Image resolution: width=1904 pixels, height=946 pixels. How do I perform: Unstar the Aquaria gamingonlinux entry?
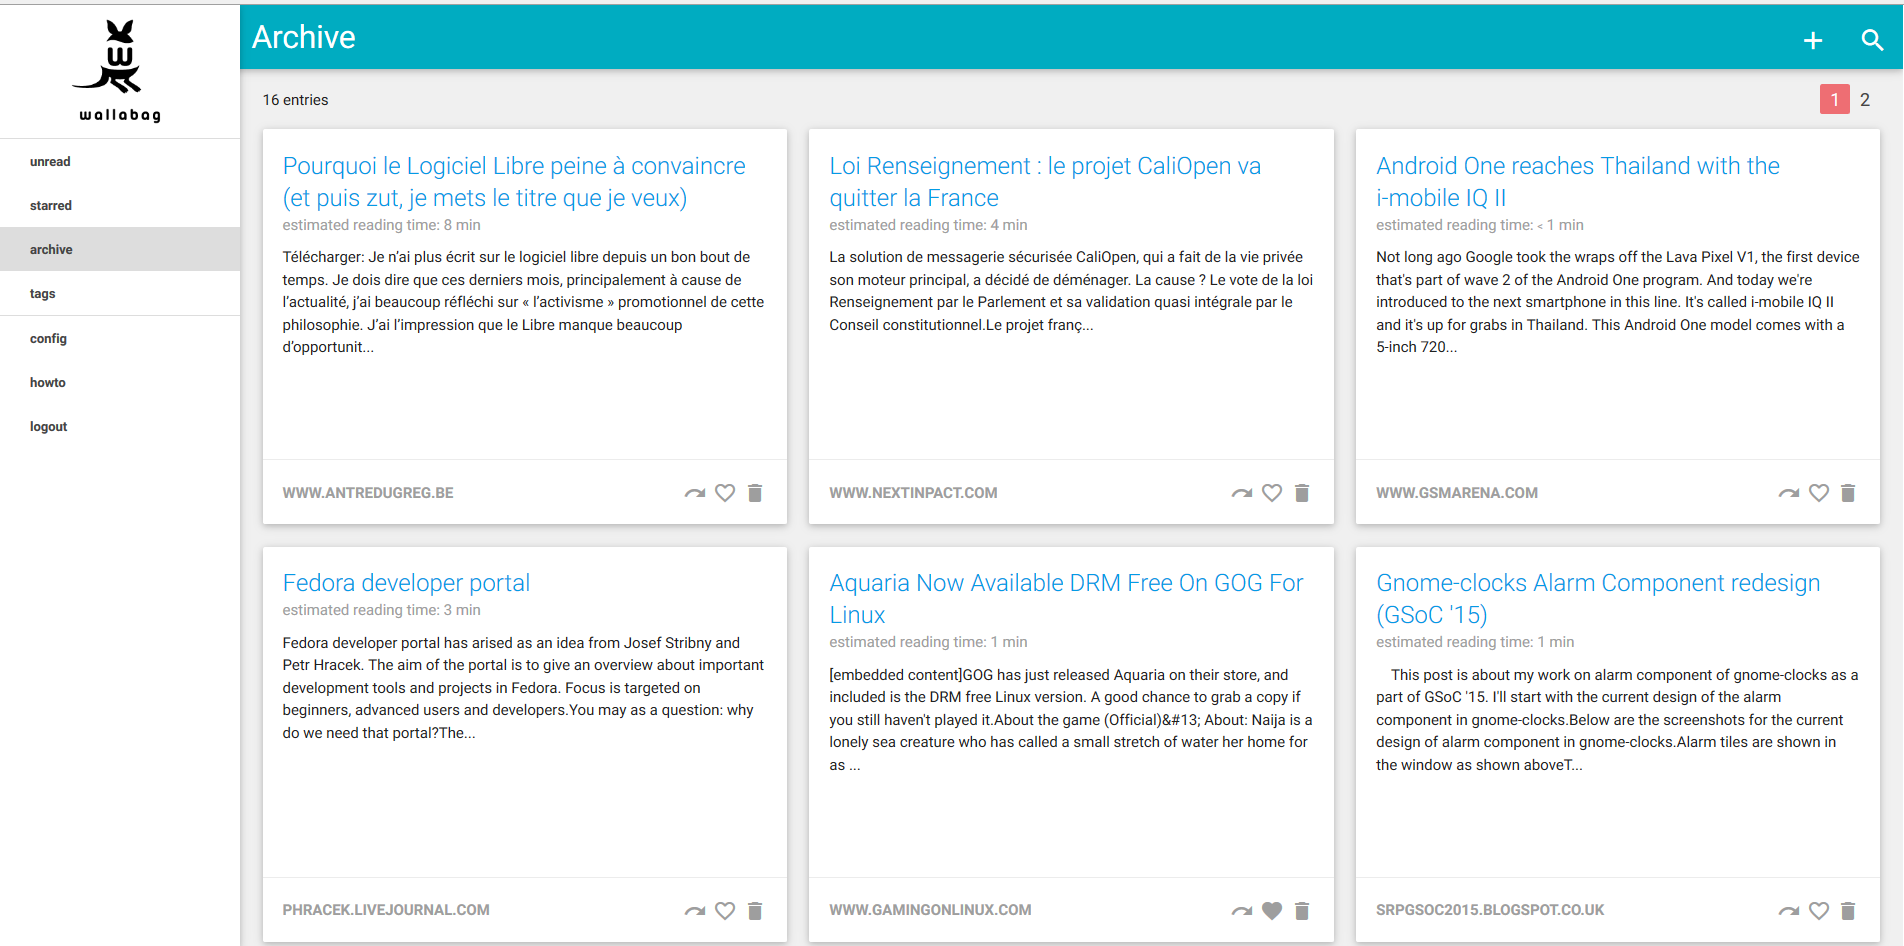tap(1272, 911)
